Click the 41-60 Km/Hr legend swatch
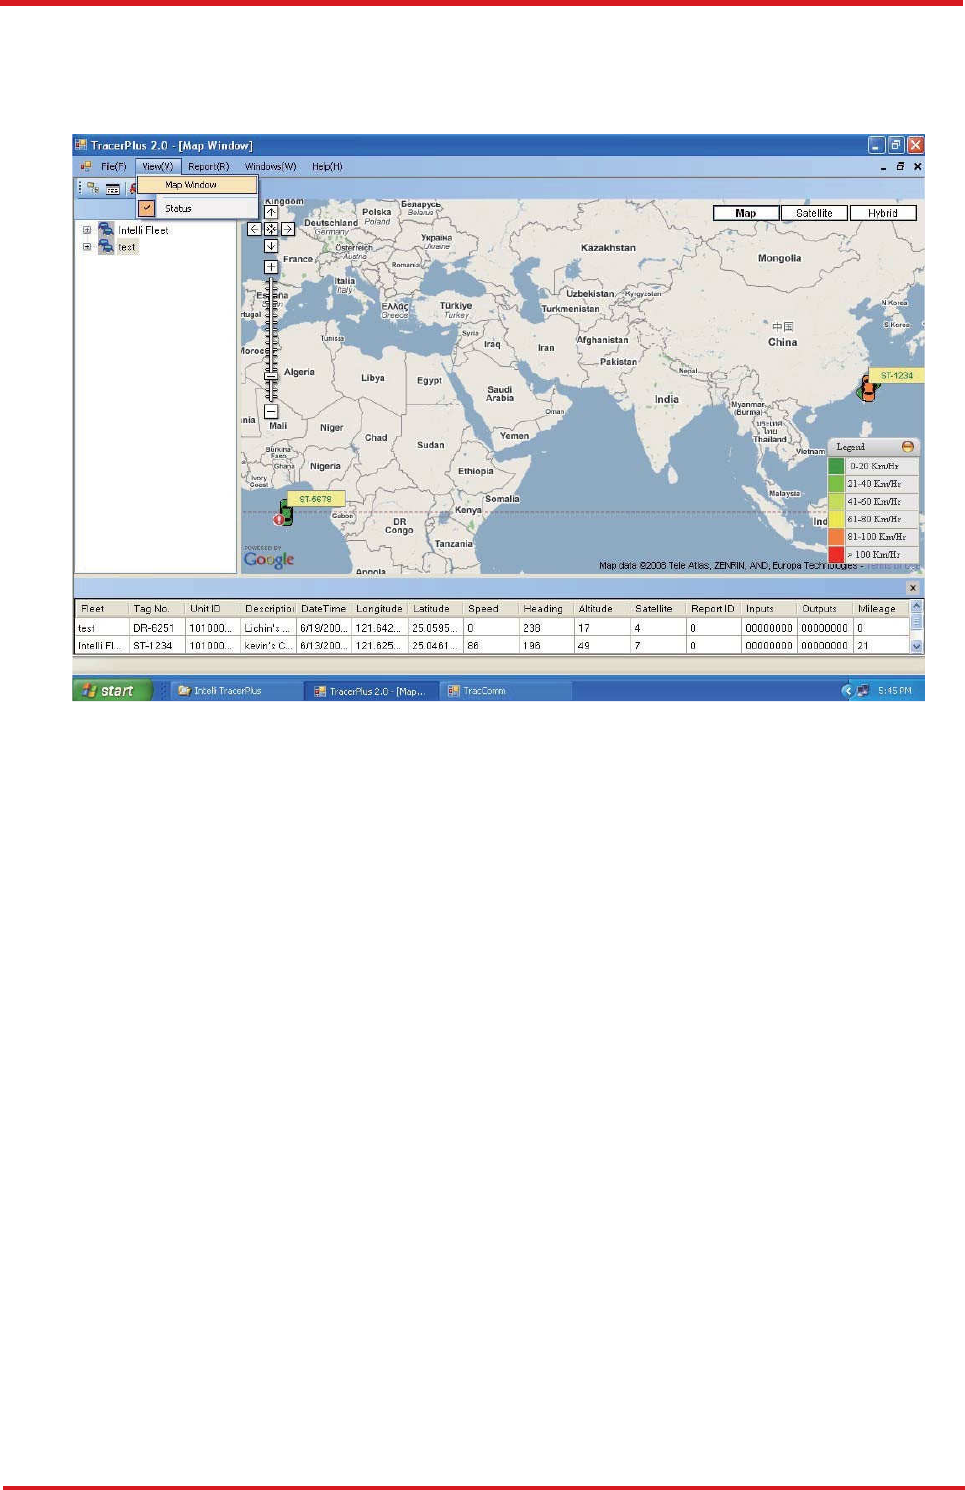The image size is (965, 1490). pyautogui.click(x=836, y=501)
